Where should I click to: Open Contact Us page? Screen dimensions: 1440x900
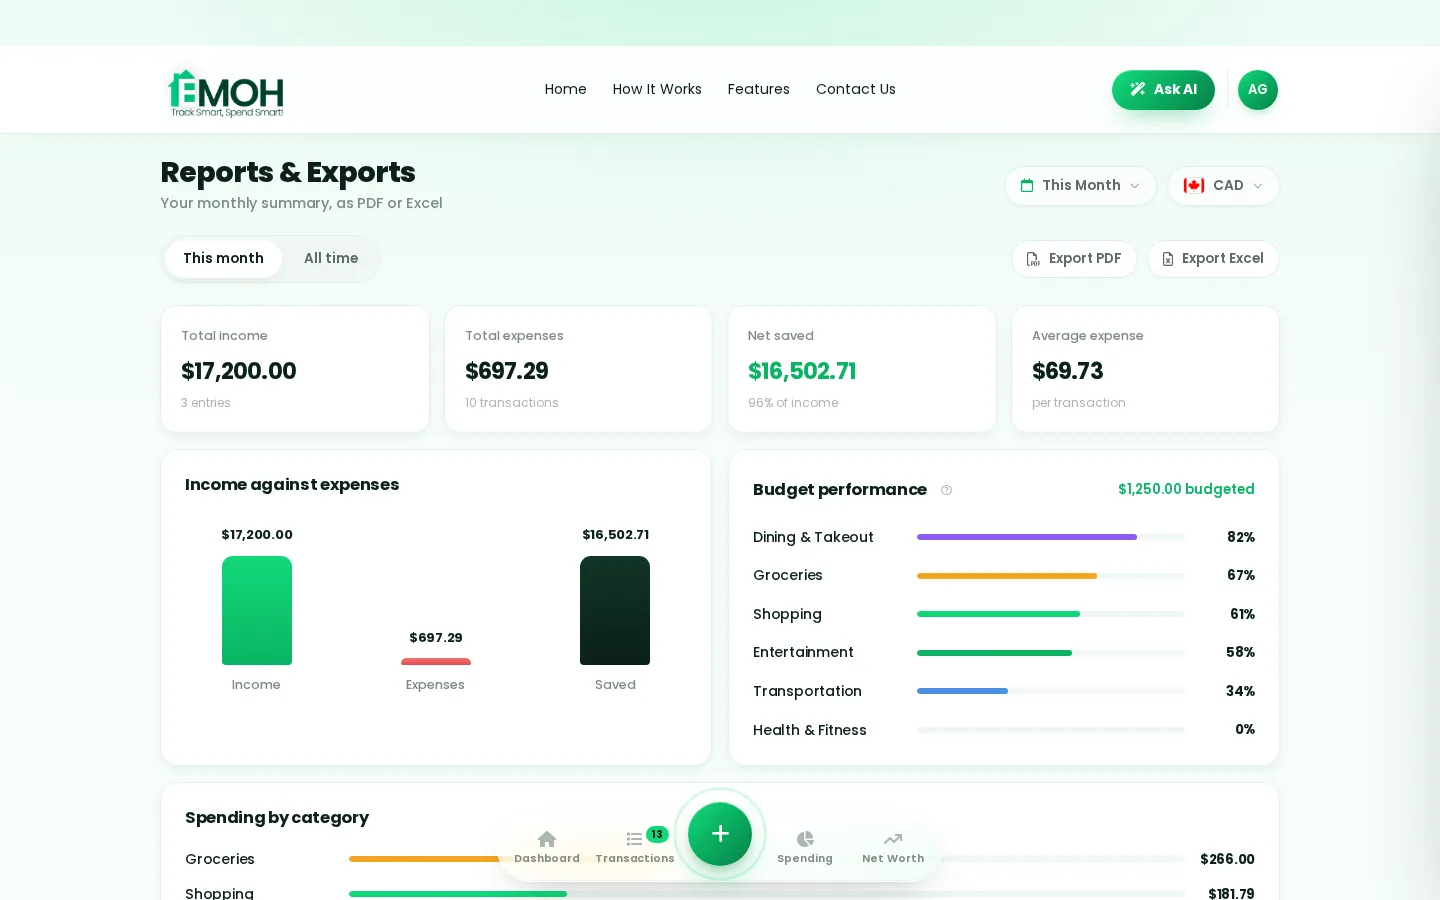click(x=856, y=89)
